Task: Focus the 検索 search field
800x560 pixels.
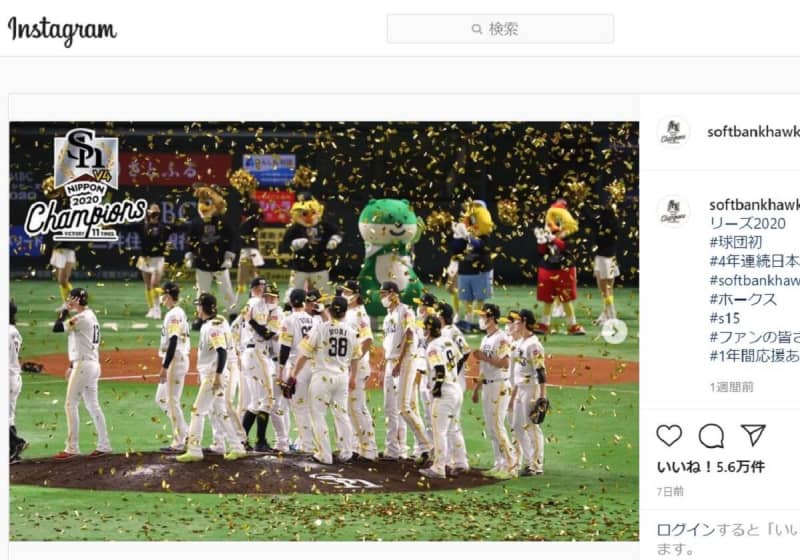Action: pos(500,29)
